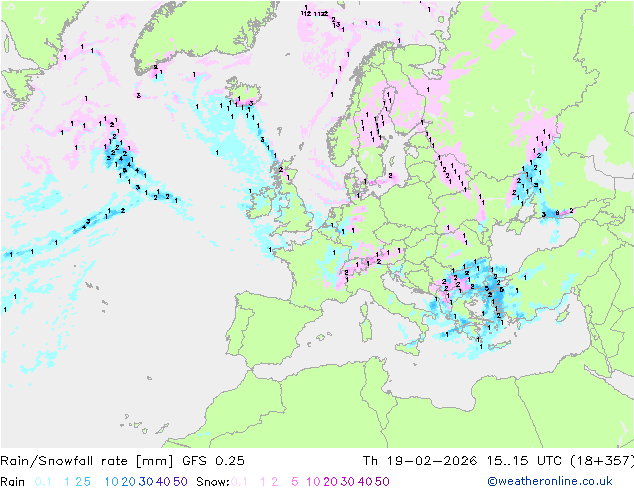
Task: Select the Snow legend value 5
Action: point(295,482)
